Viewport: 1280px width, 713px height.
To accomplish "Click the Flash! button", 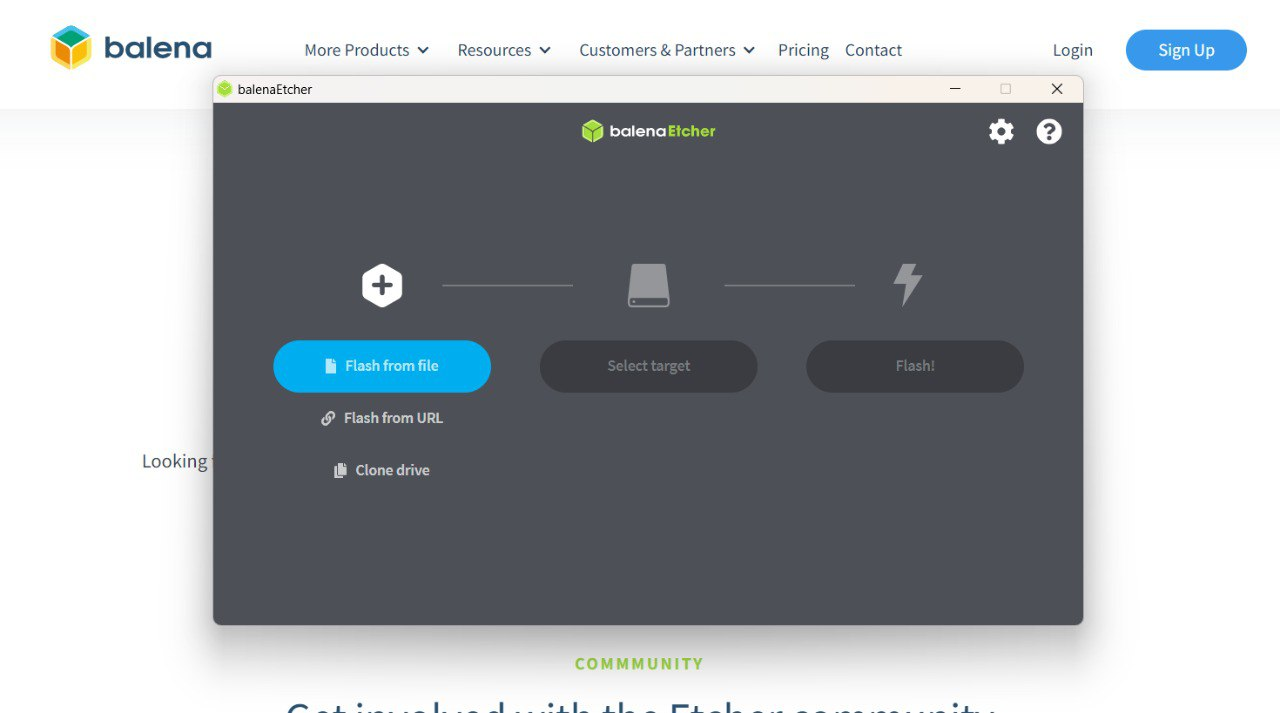I will point(915,366).
